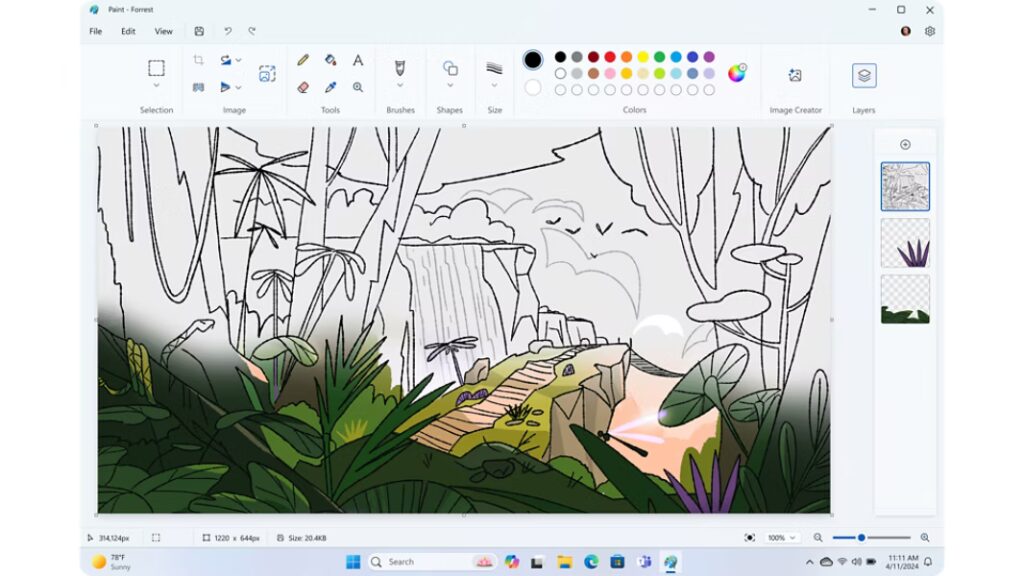Click the Flip image icon
The width and height of the screenshot is (1024, 576).
pos(225,87)
